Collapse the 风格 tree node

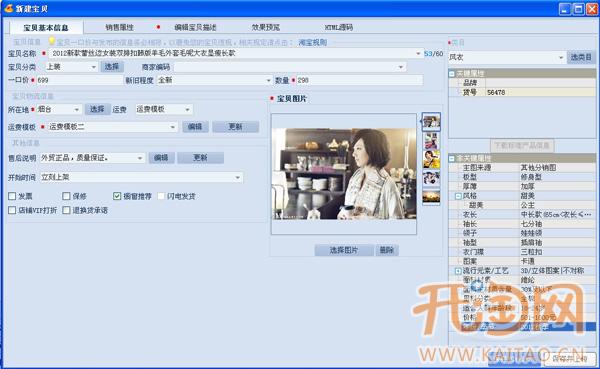click(x=458, y=196)
